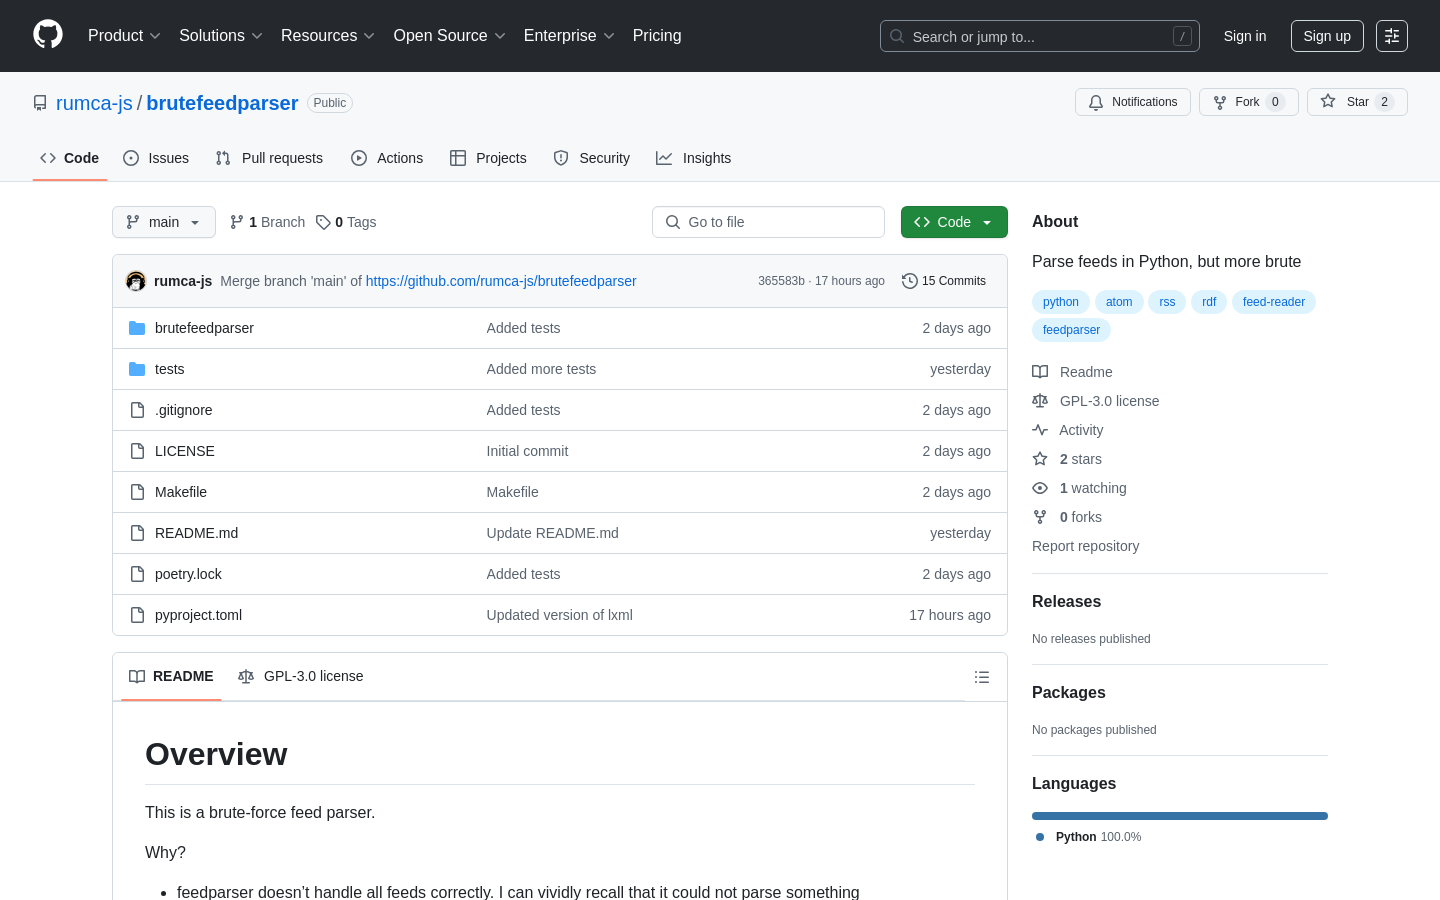Click the Go to file search field
The width and height of the screenshot is (1440, 900).
click(x=768, y=222)
